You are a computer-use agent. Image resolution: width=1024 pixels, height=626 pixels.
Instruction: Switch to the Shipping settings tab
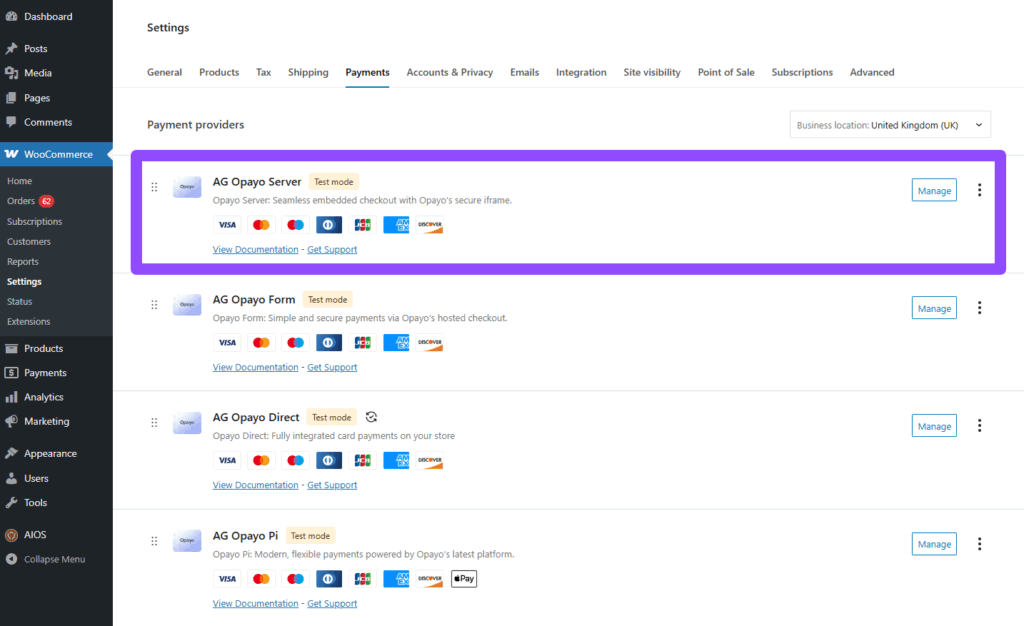(x=308, y=72)
